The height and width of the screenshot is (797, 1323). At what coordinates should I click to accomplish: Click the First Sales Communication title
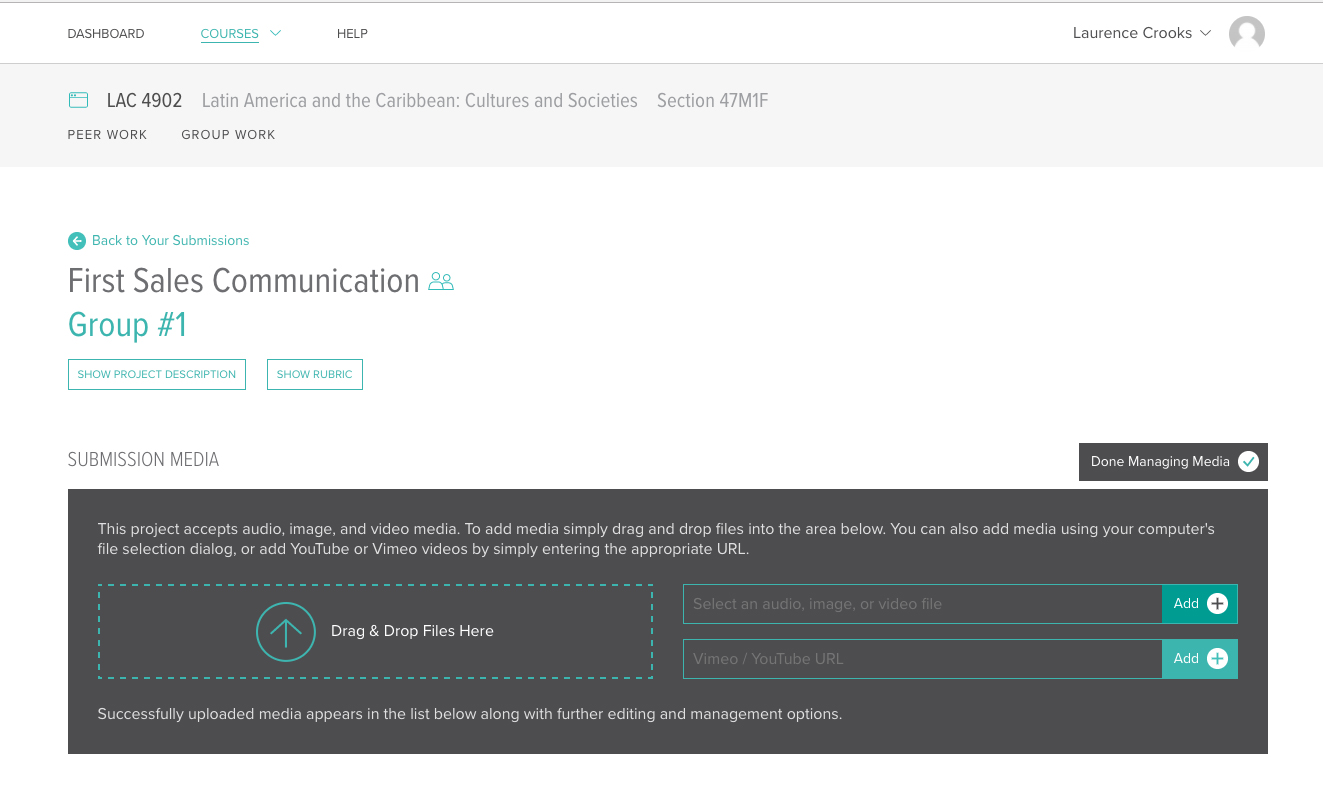pyautogui.click(x=244, y=281)
